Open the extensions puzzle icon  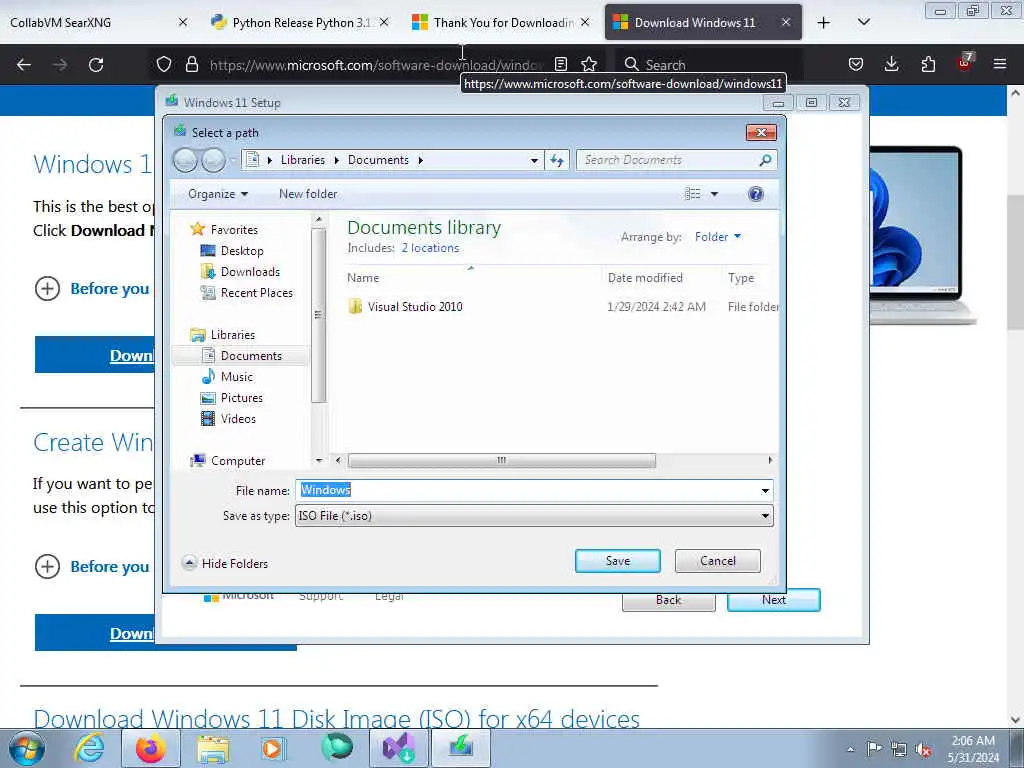[928, 64]
